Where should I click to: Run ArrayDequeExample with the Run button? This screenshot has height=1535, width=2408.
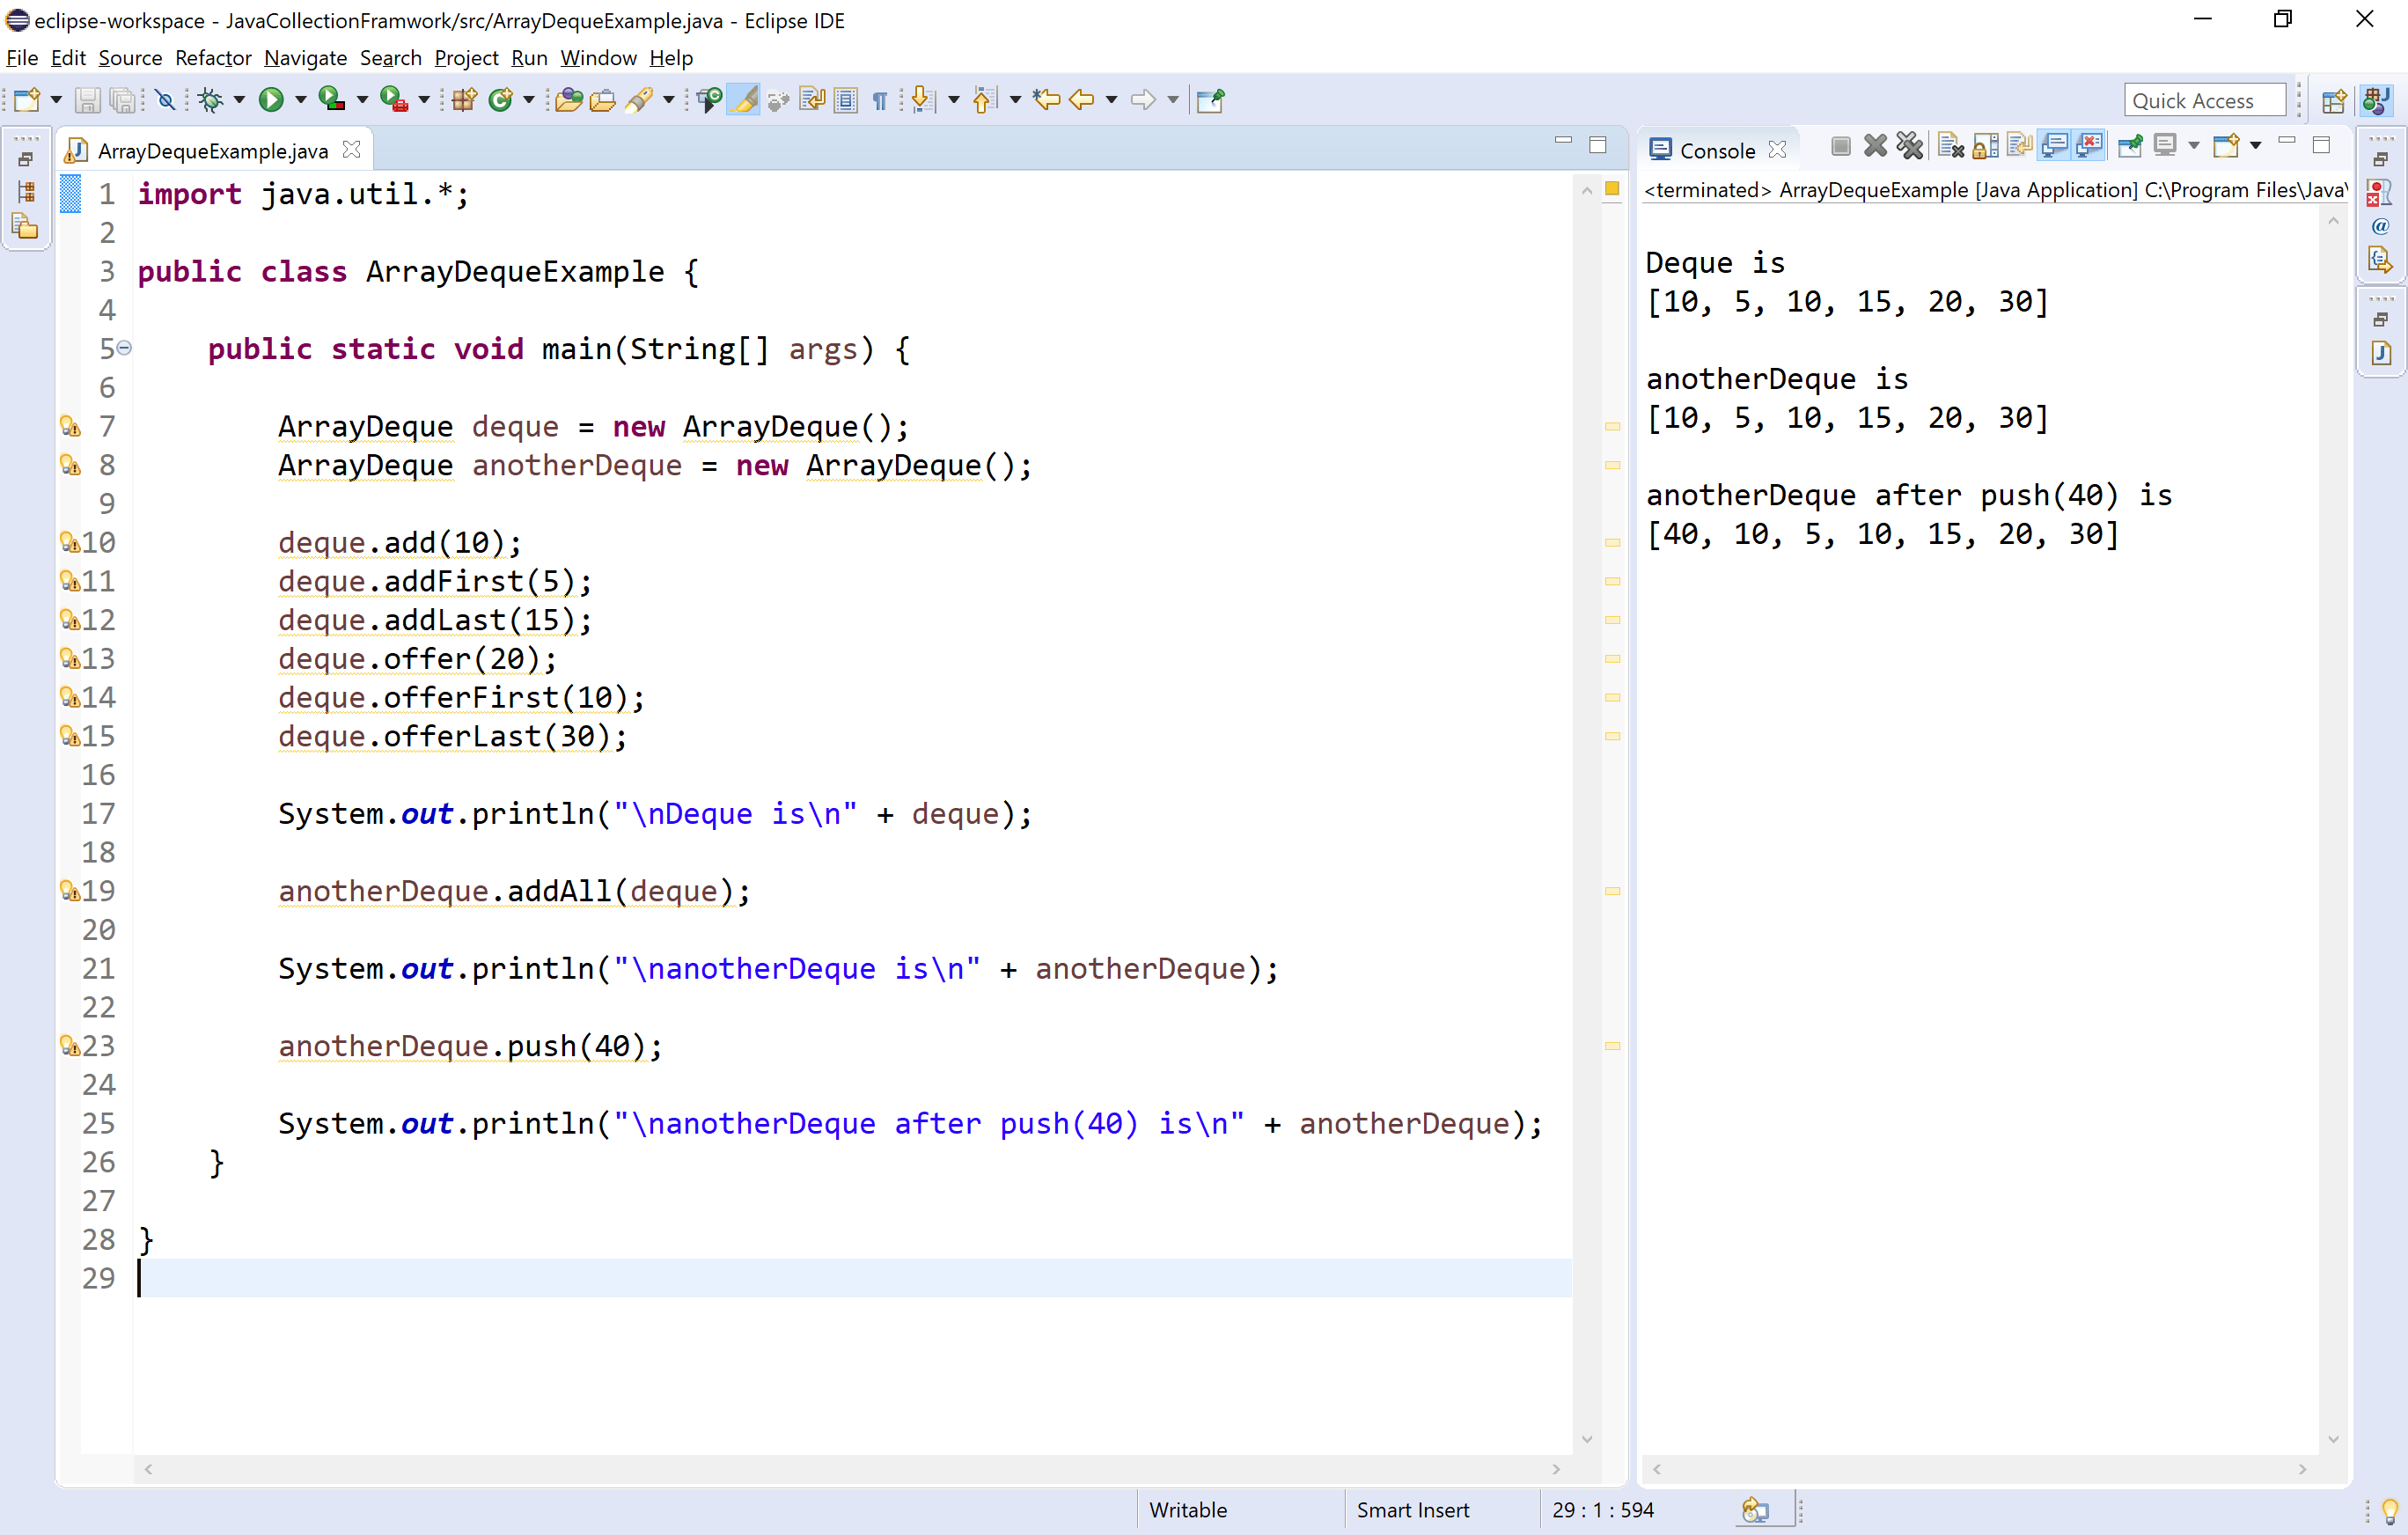(x=273, y=100)
